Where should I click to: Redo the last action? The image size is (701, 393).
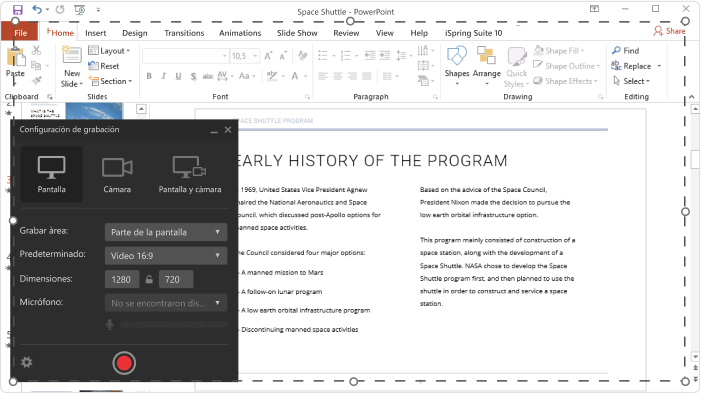(x=60, y=10)
